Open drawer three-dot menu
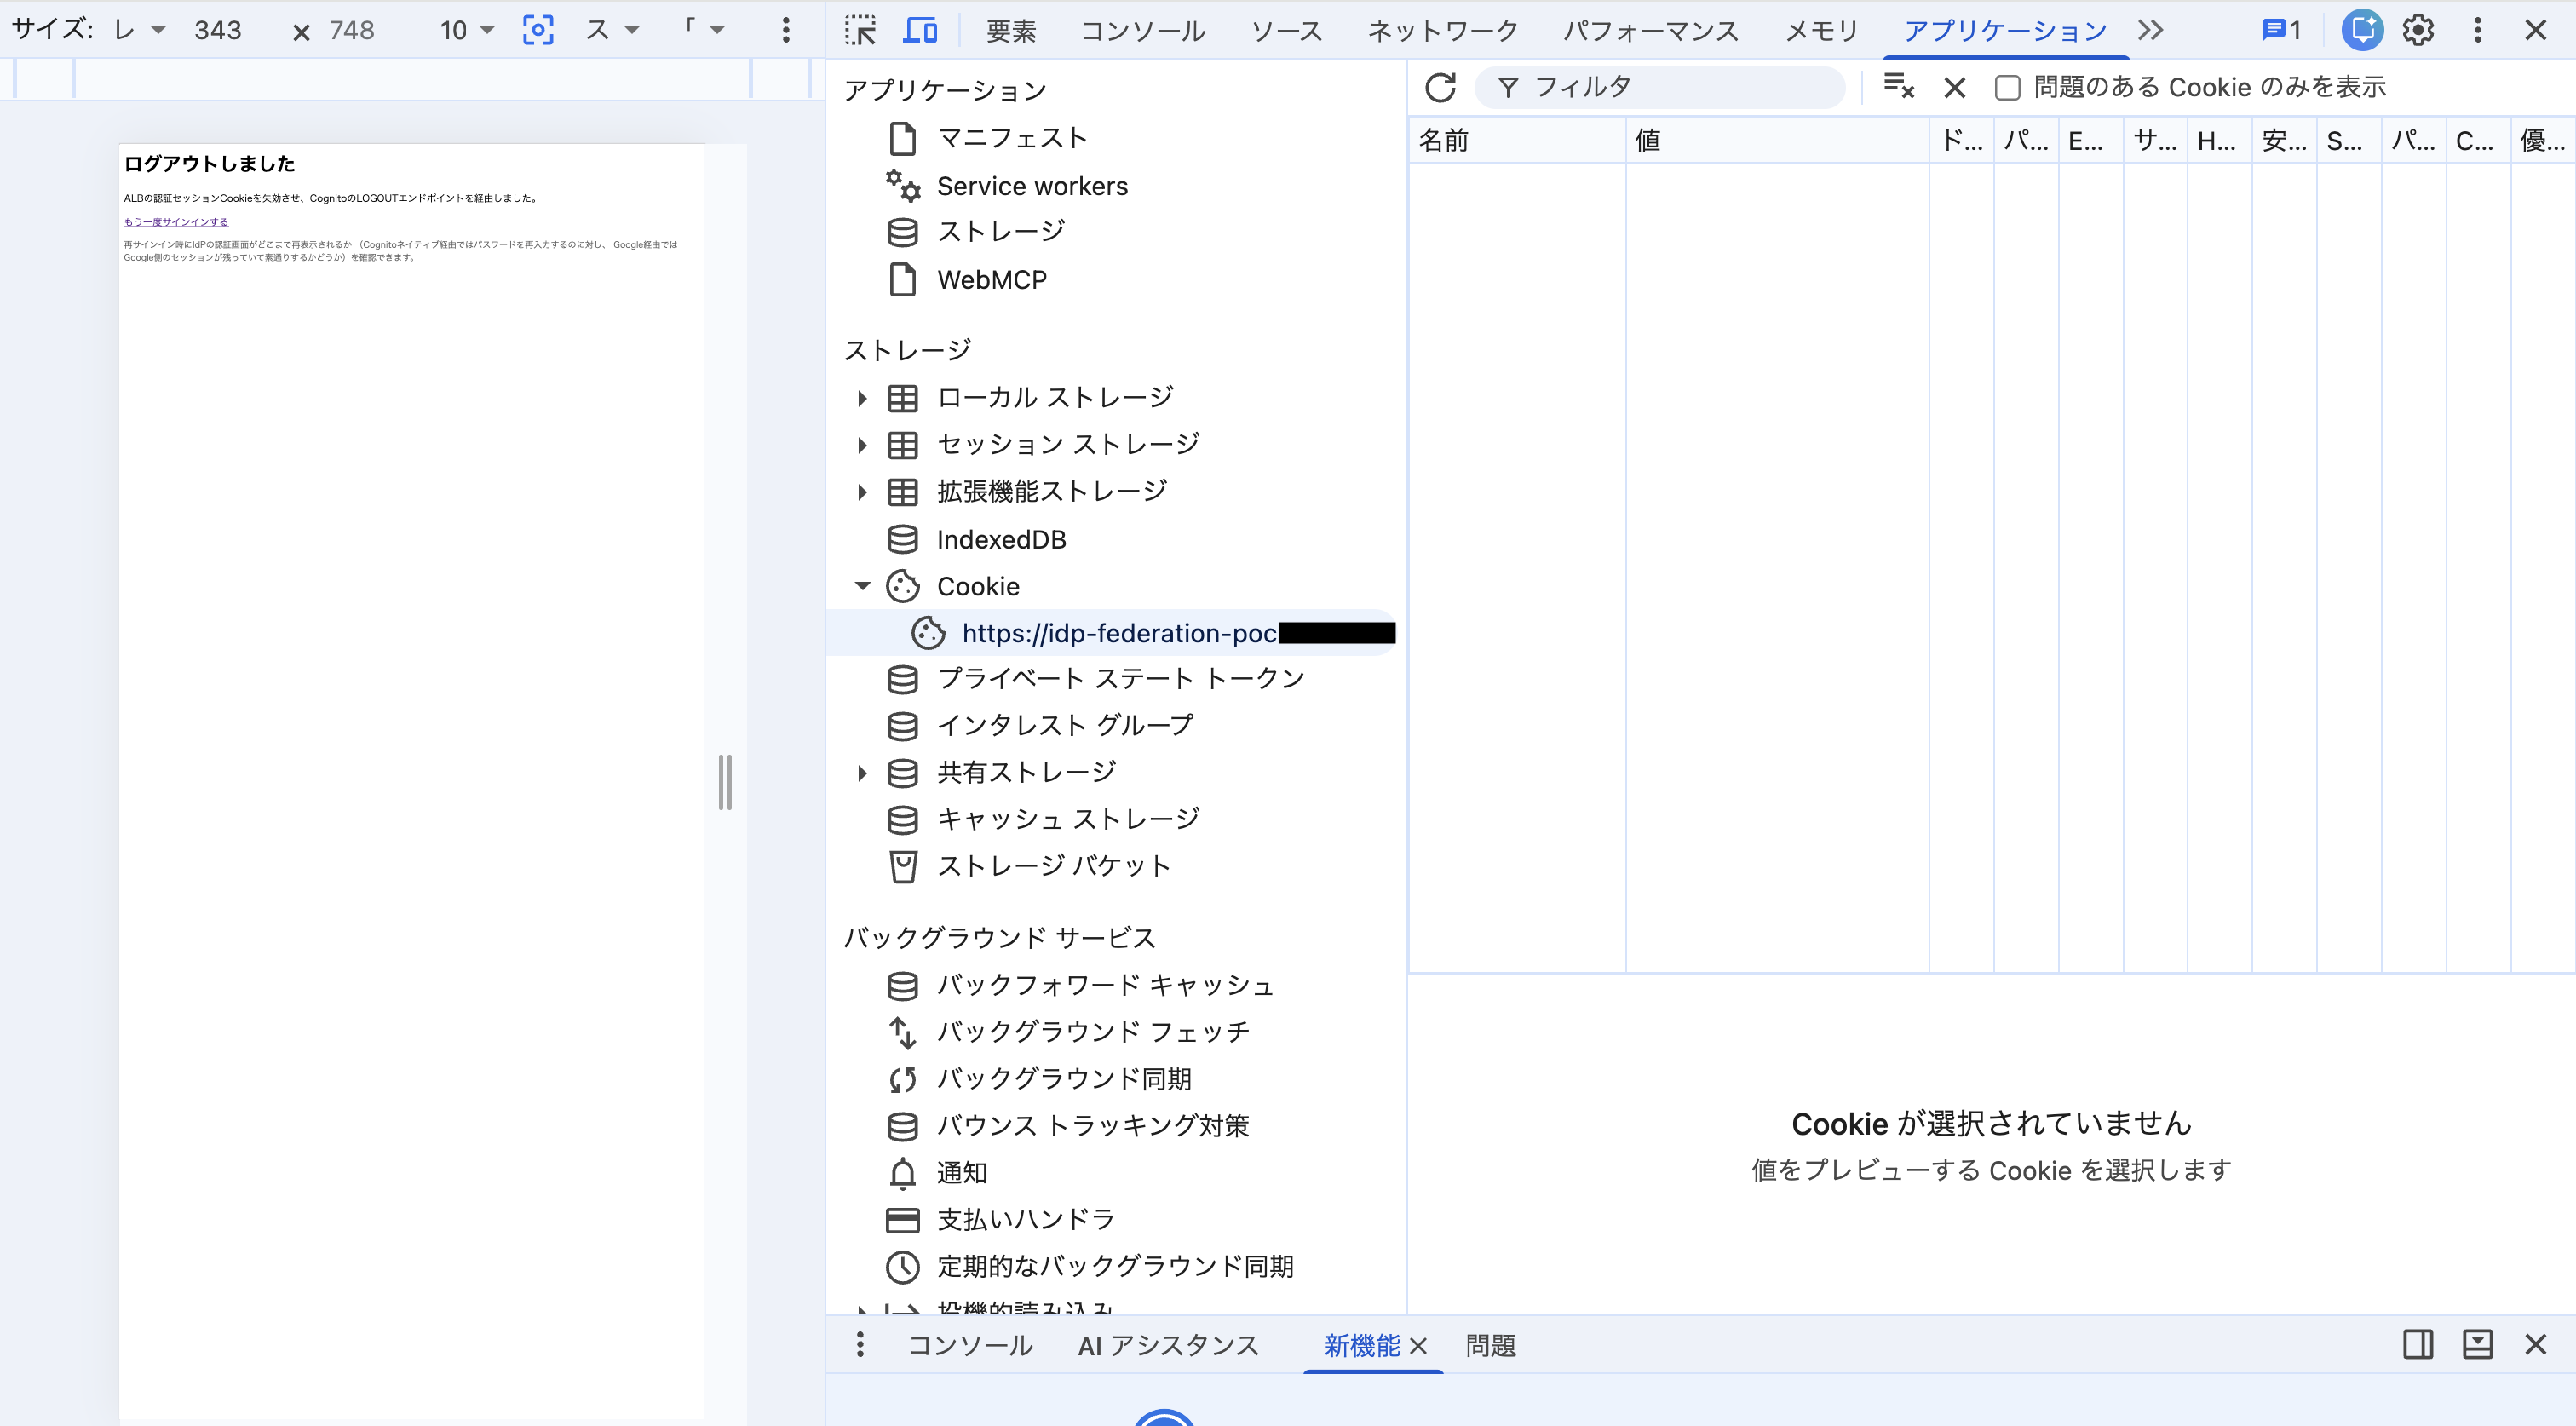The width and height of the screenshot is (2576, 1426). [x=860, y=1345]
